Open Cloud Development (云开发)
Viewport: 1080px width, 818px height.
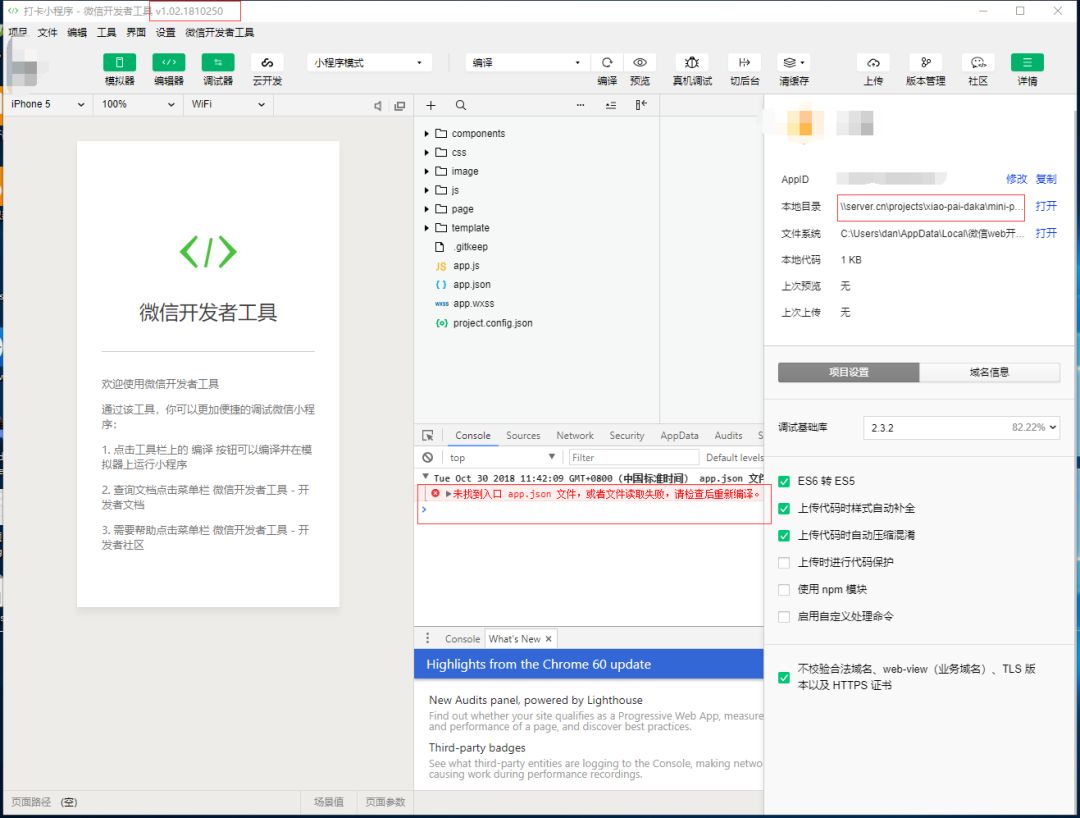click(x=267, y=63)
